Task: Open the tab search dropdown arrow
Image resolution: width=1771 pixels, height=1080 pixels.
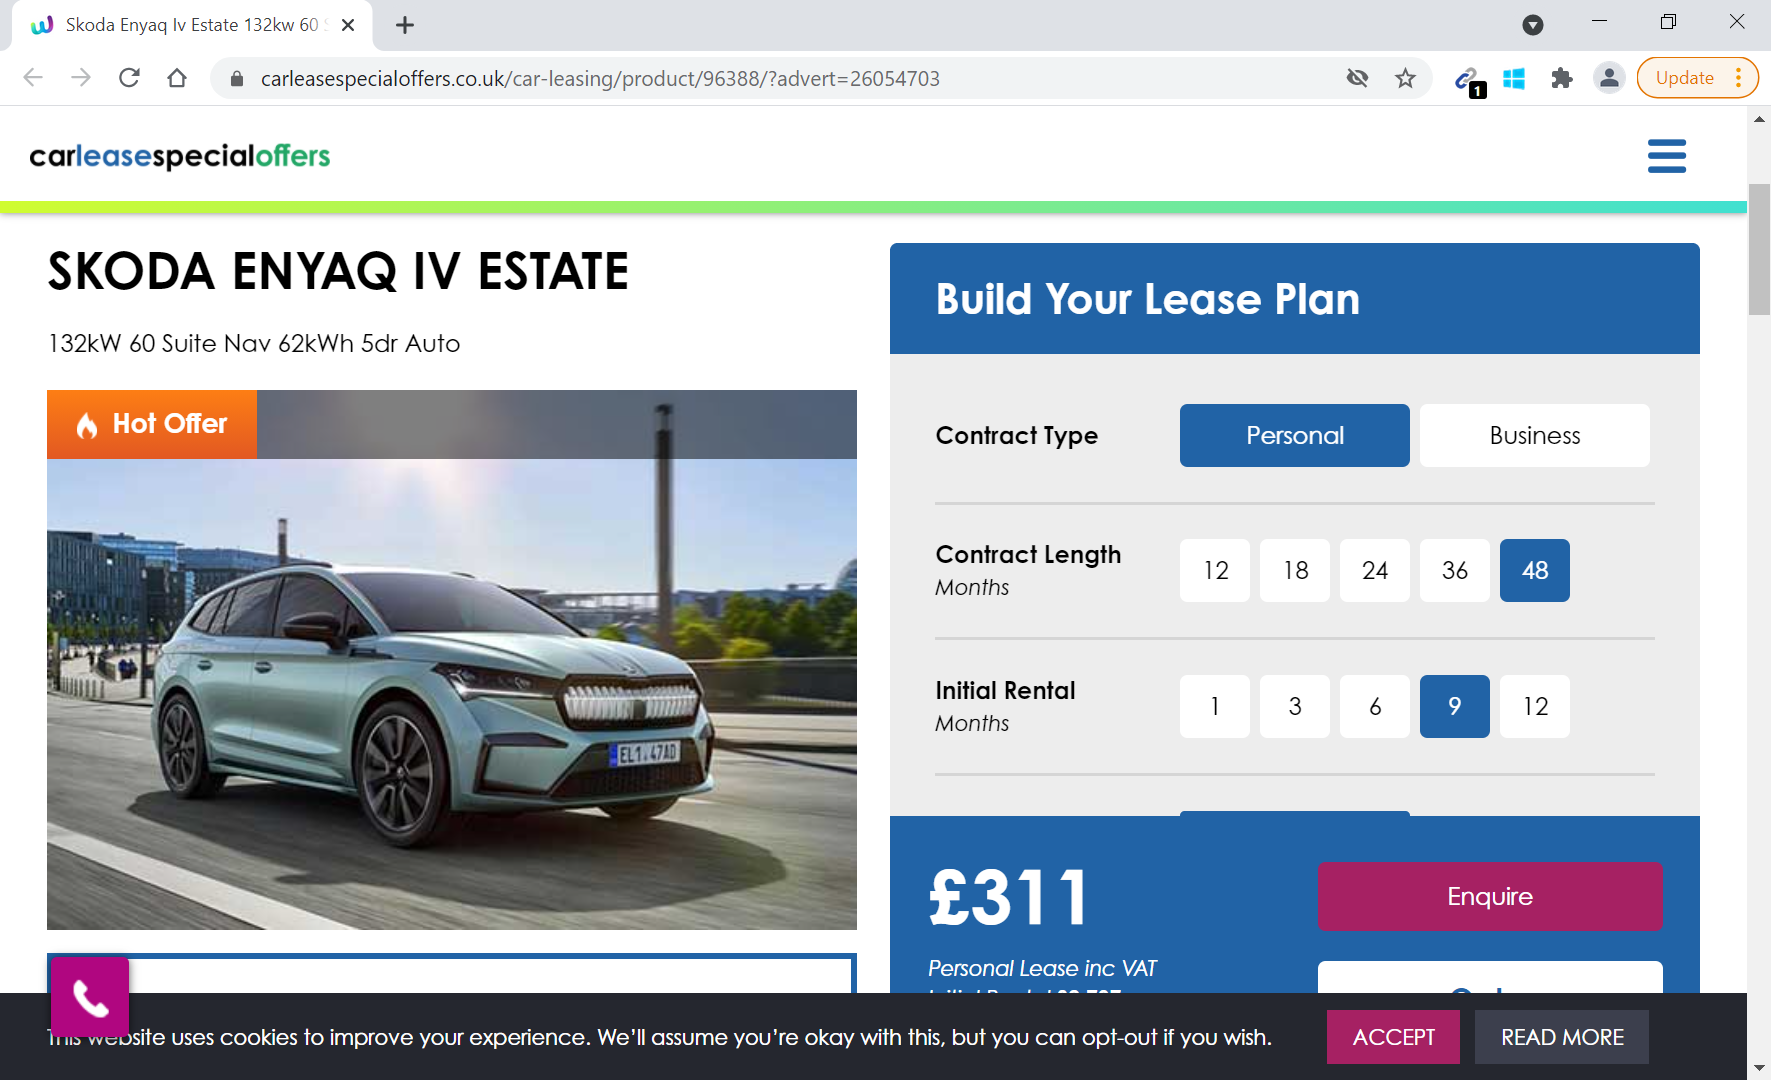Action: tap(1532, 25)
